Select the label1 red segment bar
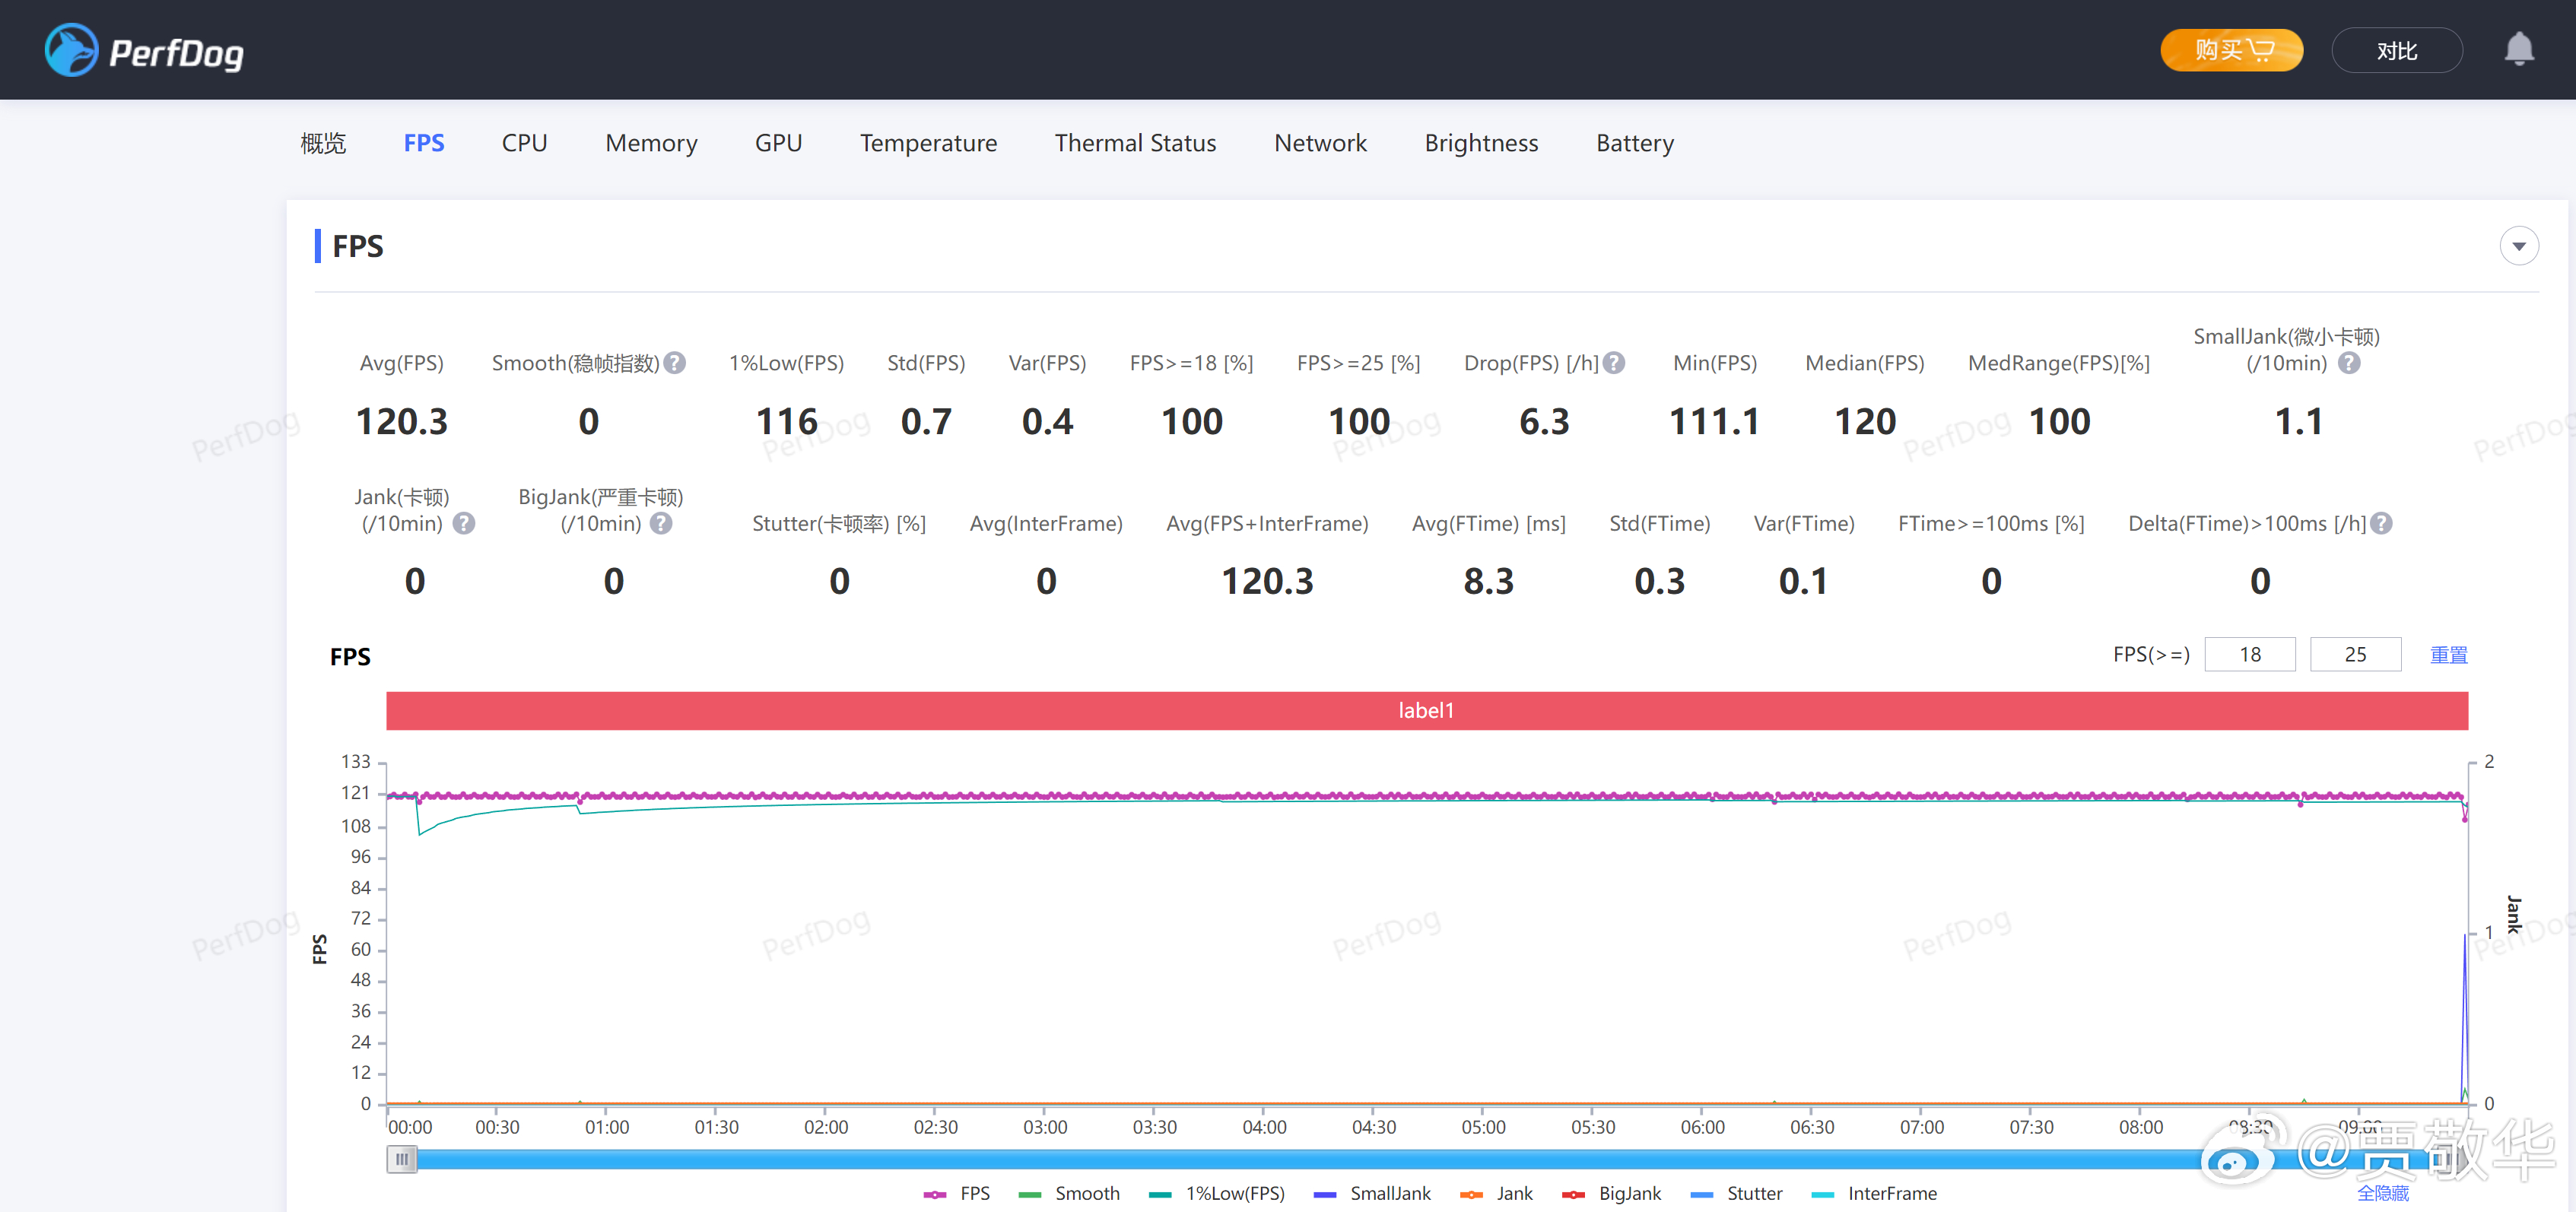The width and height of the screenshot is (2576, 1212). tap(1426, 710)
